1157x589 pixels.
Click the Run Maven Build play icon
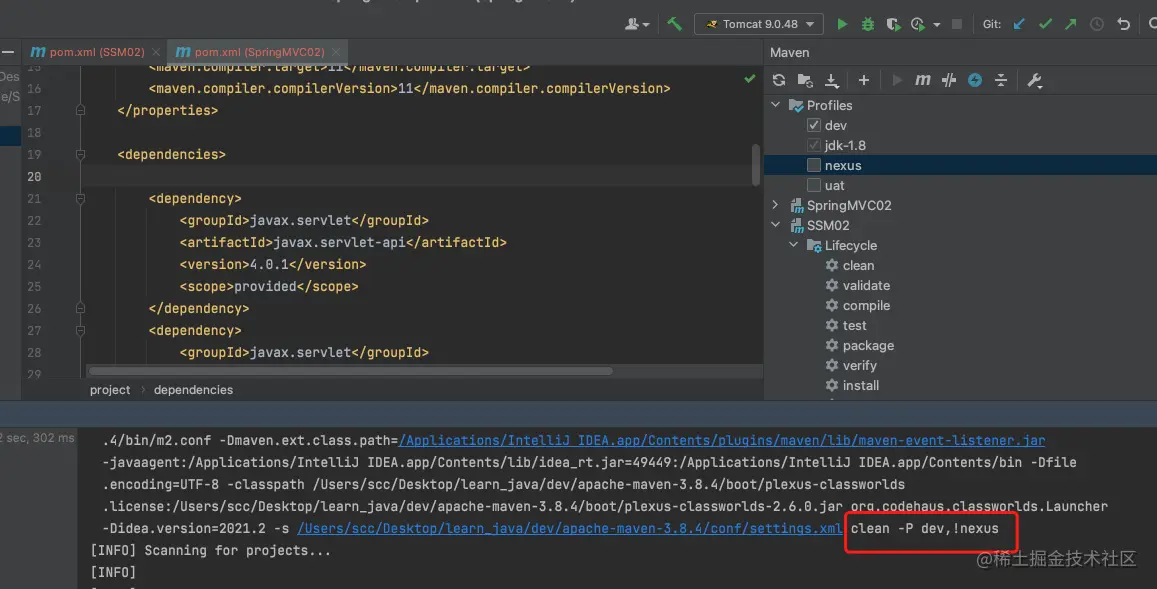897,80
